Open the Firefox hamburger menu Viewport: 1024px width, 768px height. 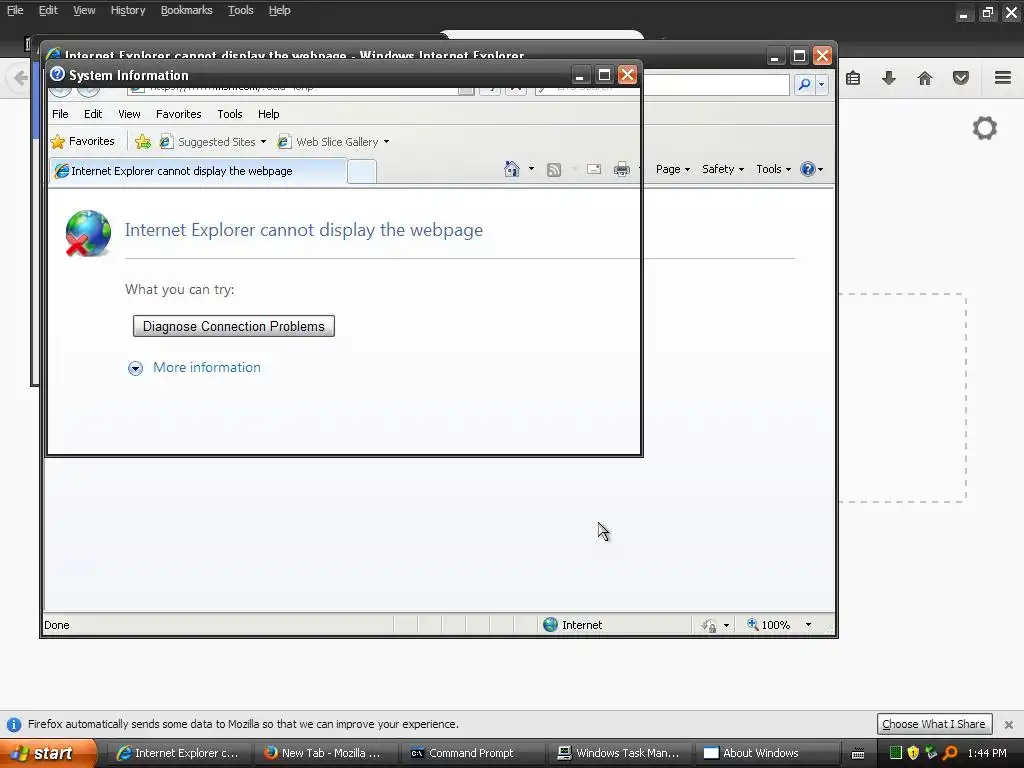pyautogui.click(x=1003, y=78)
